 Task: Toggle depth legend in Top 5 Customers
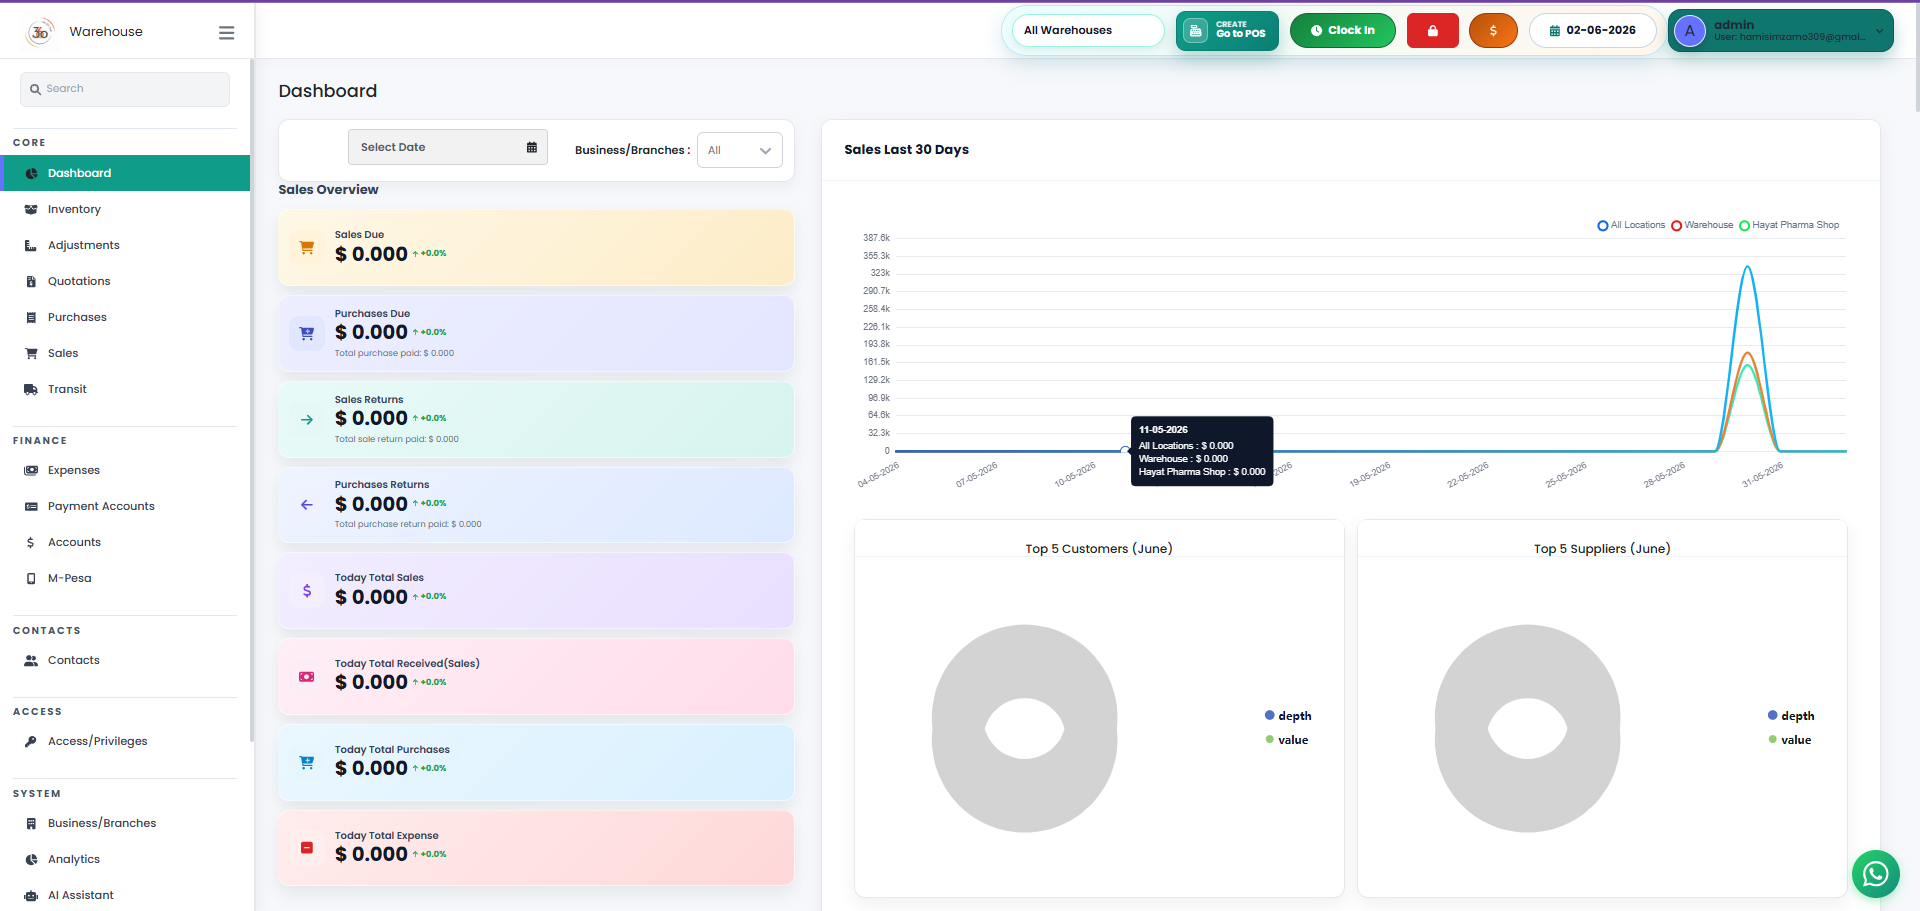click(x=1288, y=716)
